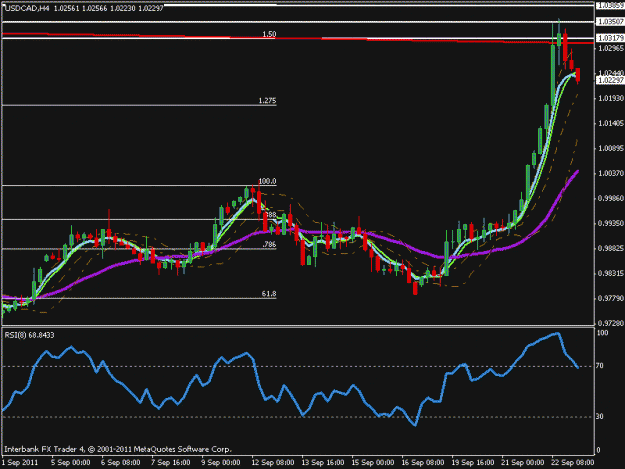Select the 5 Sep 00:00 time label
The image size is (625, 469).
(71, 463)
